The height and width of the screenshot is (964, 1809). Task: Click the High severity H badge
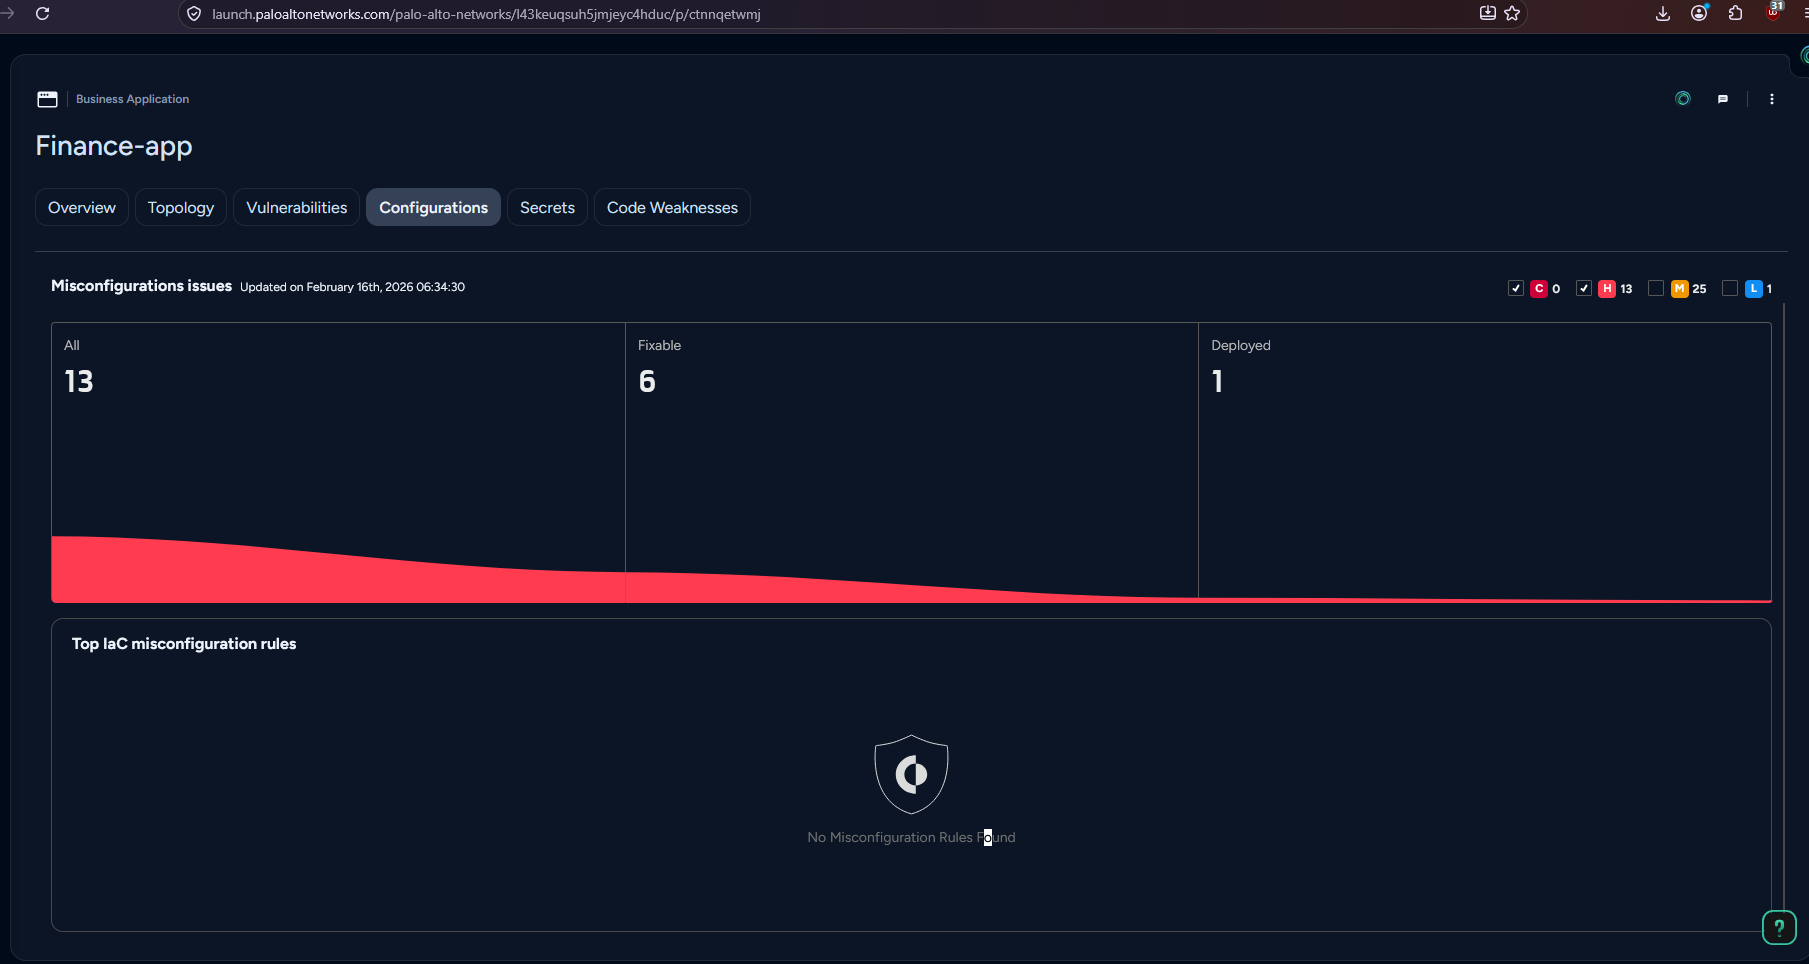tap(1607, 289)
